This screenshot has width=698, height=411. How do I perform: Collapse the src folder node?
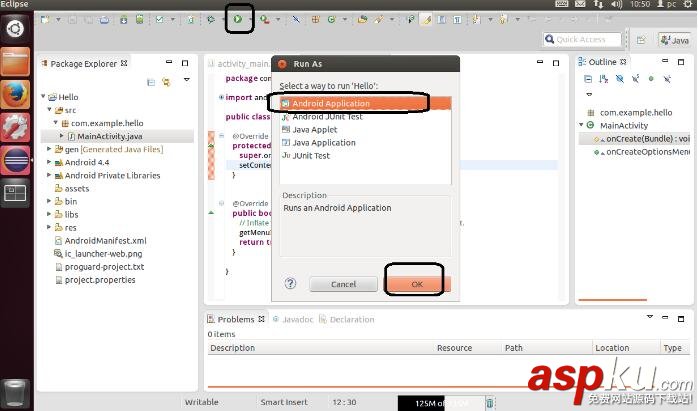[x=49, y=109]
